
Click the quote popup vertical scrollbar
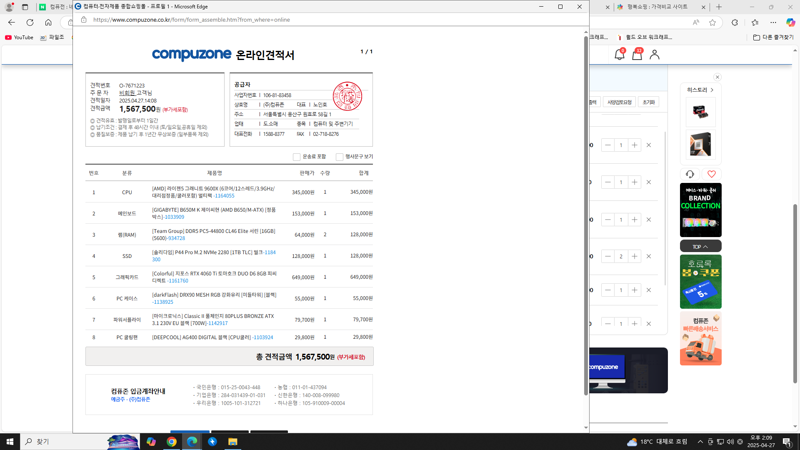pyautogui.click(x=586, y=214)
